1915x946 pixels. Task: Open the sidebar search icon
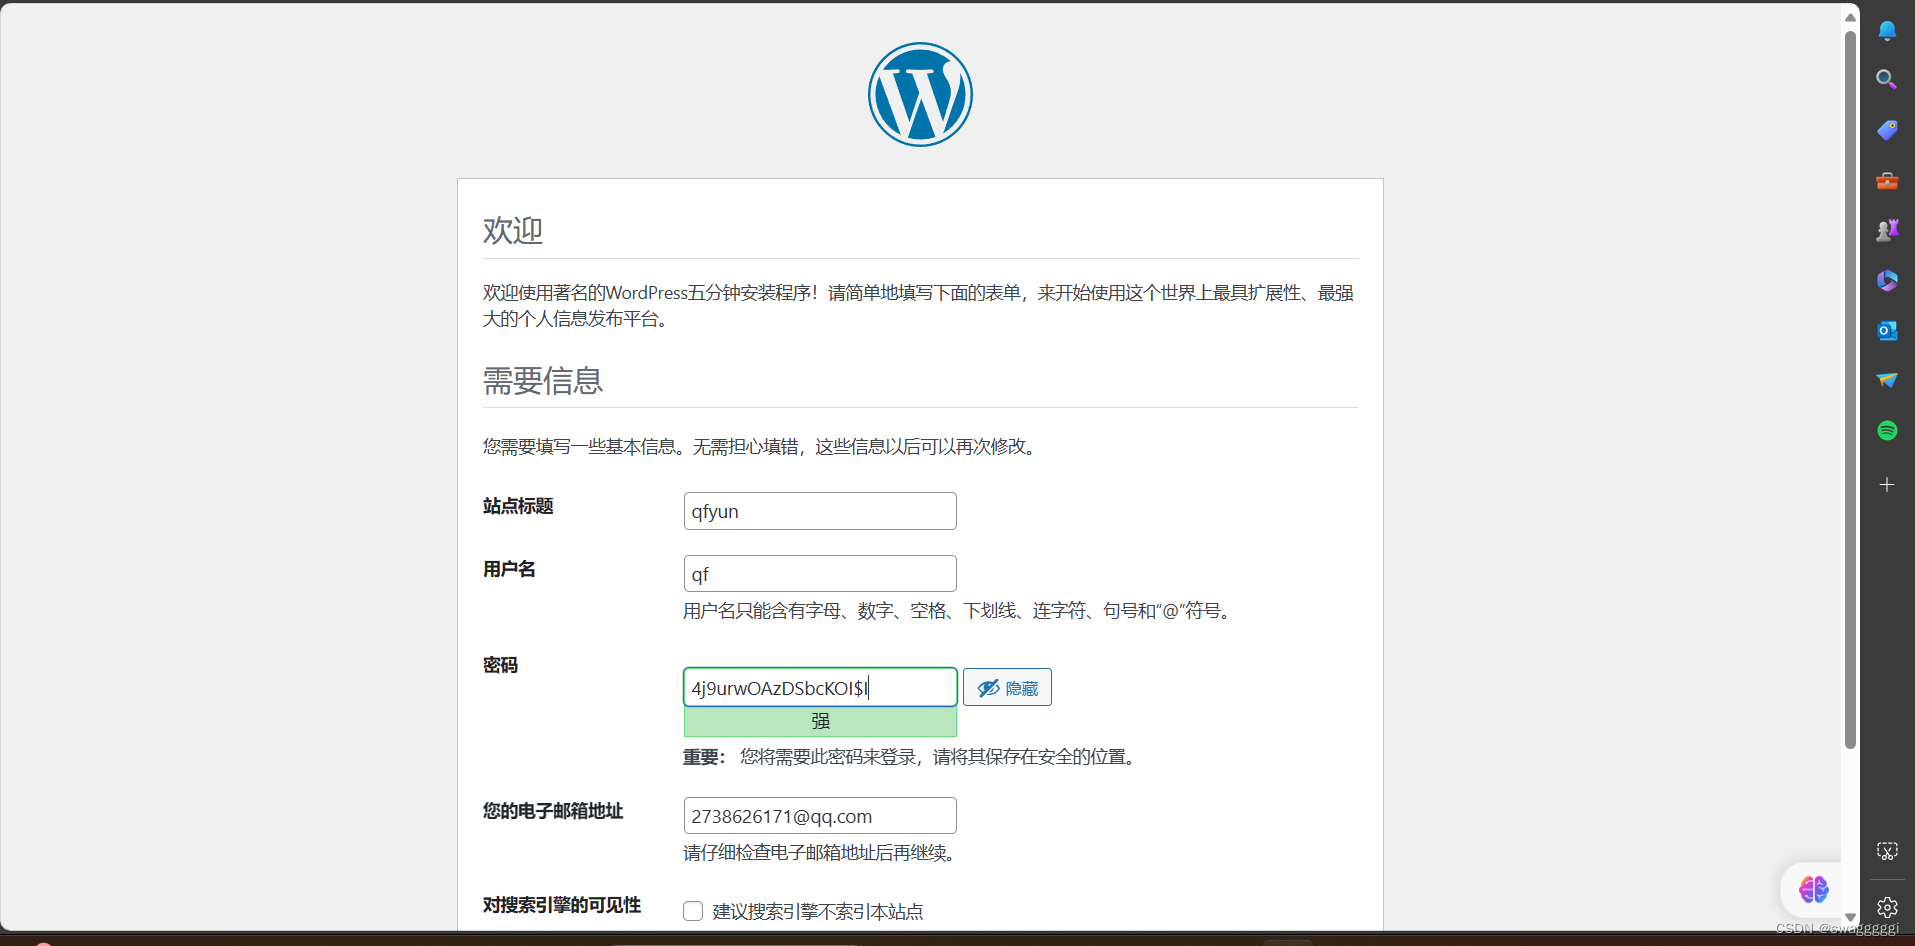coord(1886,79)
